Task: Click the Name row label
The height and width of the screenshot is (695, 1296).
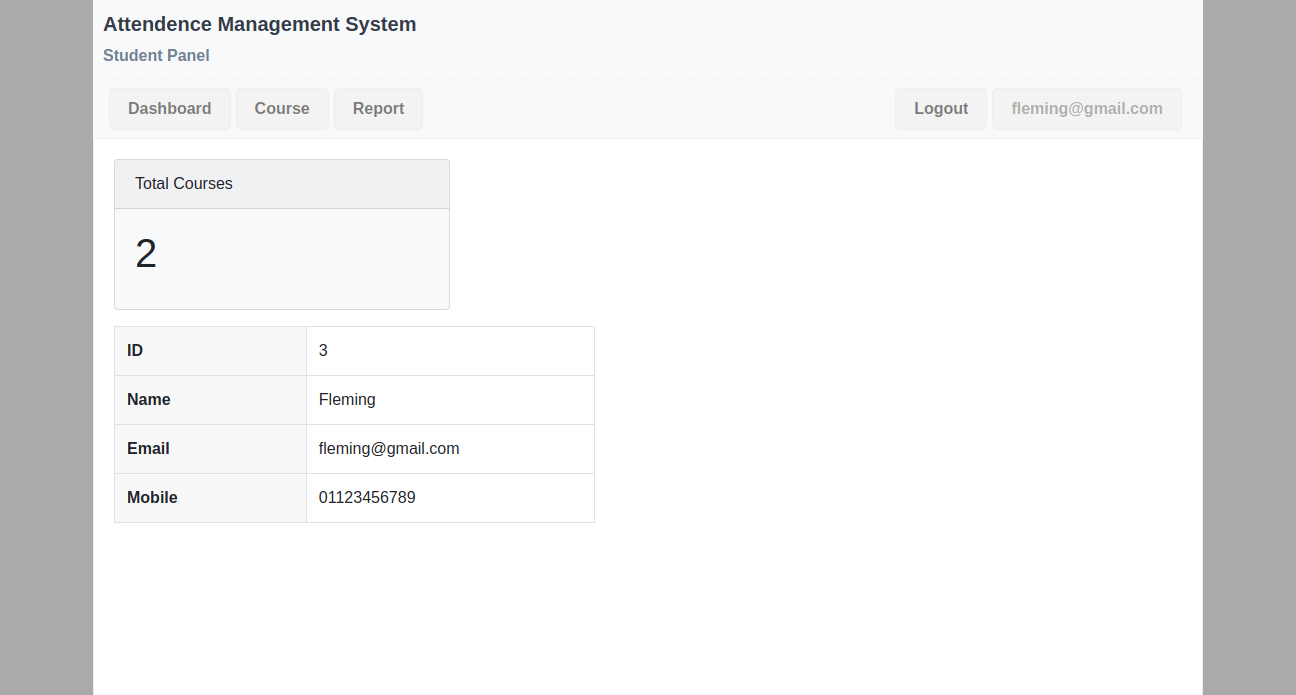Action: (149, 400)
